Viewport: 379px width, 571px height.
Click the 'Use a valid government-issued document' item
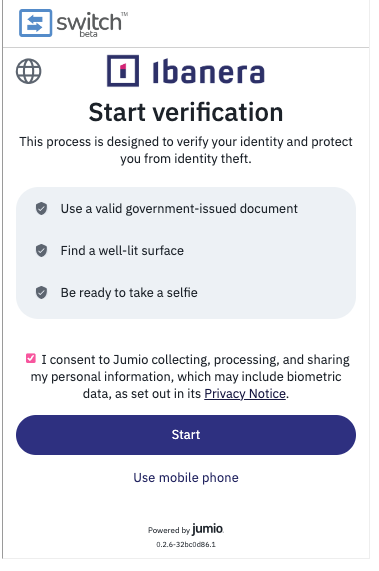click(x=179, y=209)
